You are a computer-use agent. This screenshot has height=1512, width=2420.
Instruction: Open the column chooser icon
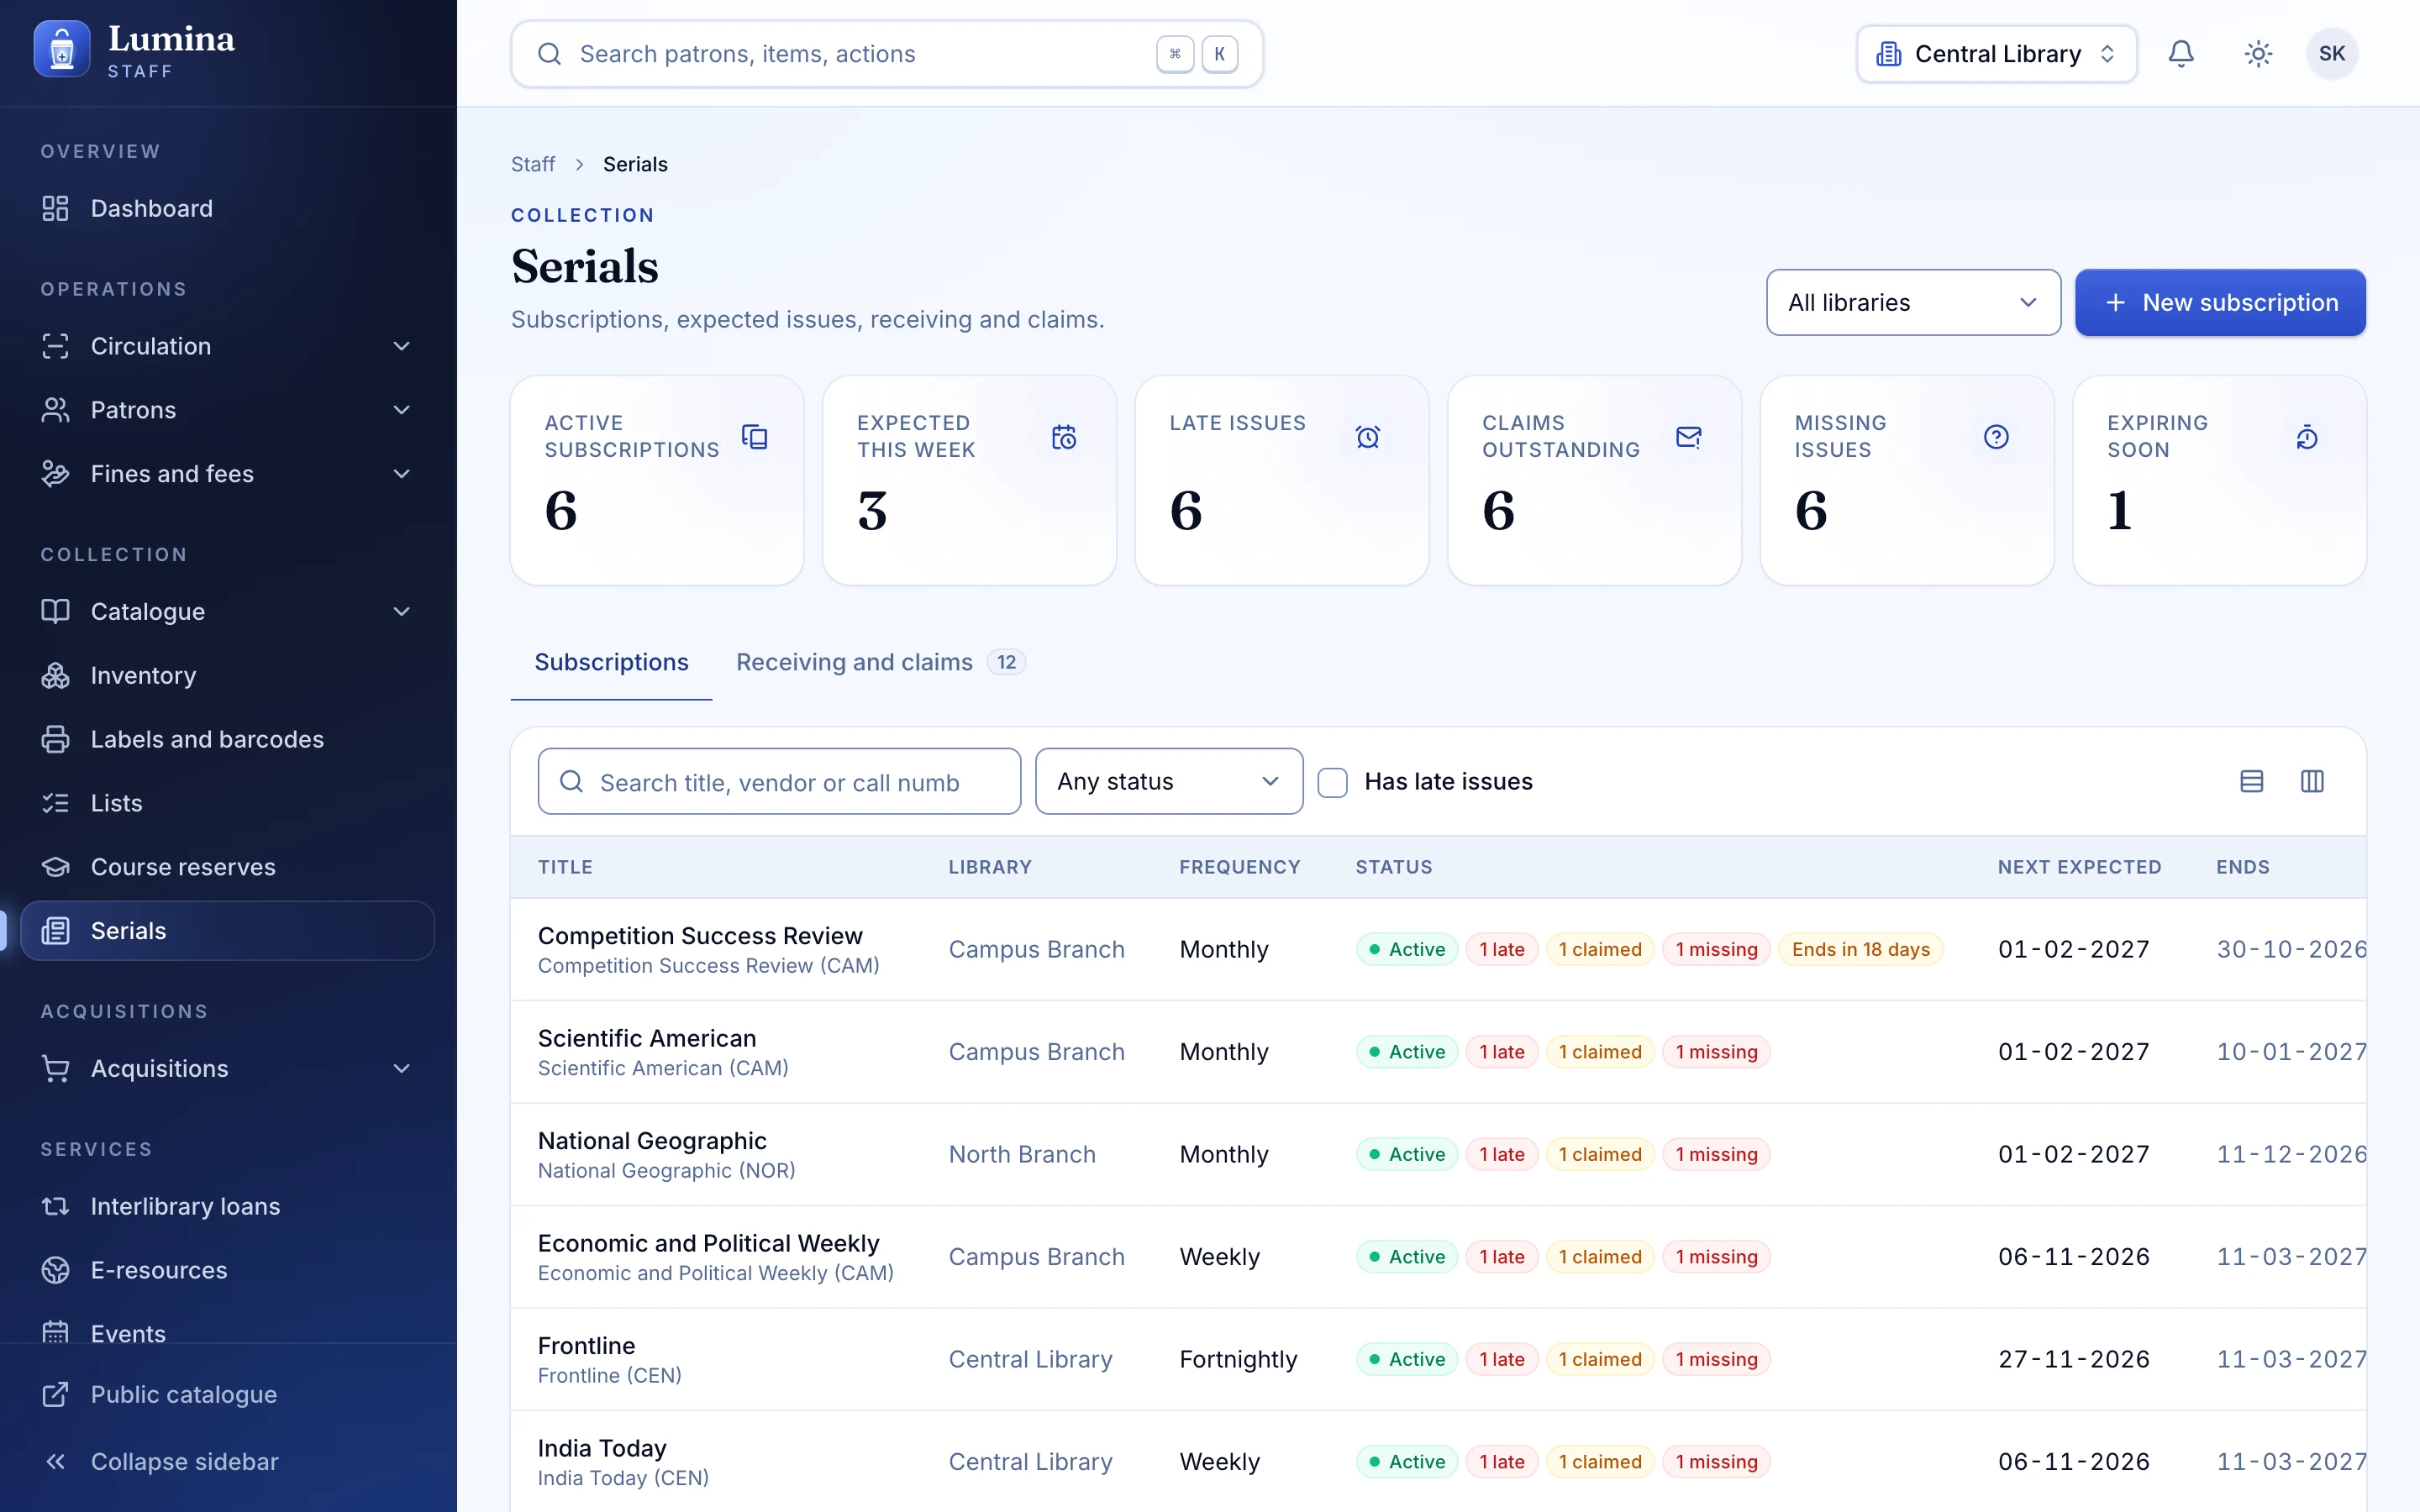coord(2312,781)
